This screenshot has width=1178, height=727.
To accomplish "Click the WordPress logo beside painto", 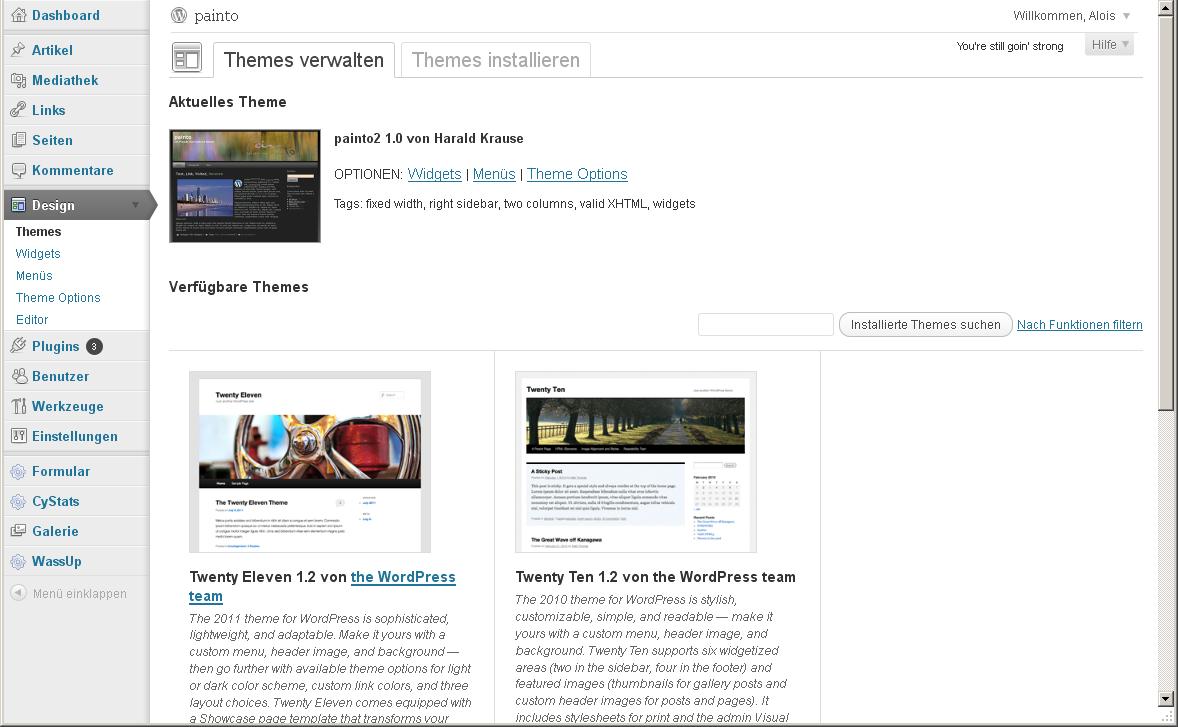I will pyautogui.click(x=179, y=15).
